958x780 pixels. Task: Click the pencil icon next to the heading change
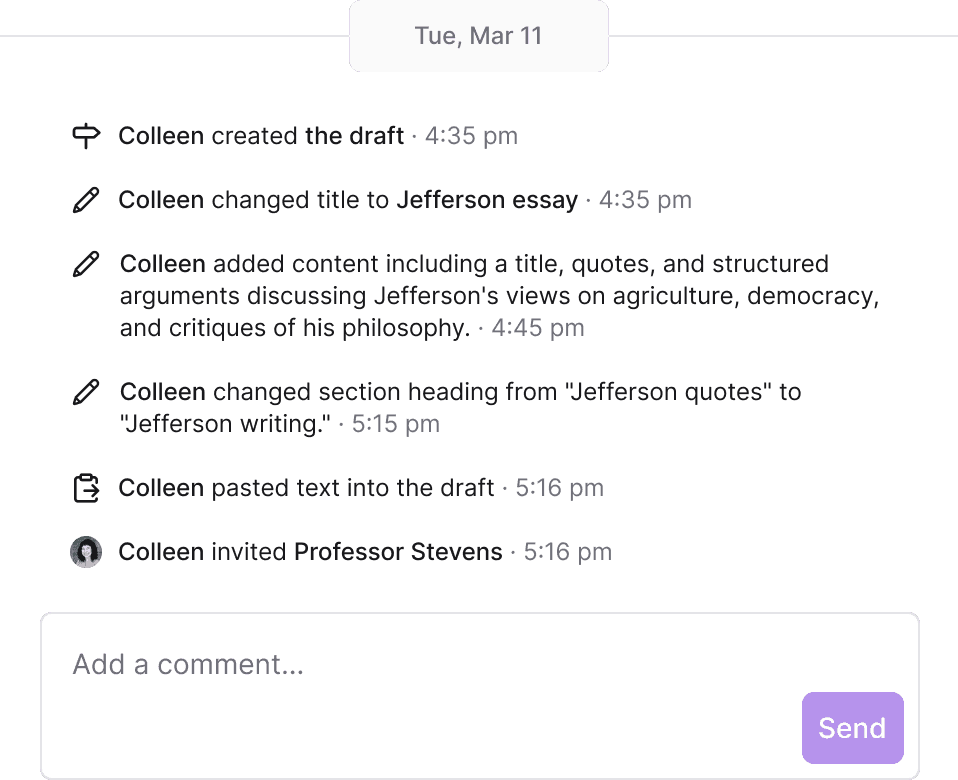(87, 392)
